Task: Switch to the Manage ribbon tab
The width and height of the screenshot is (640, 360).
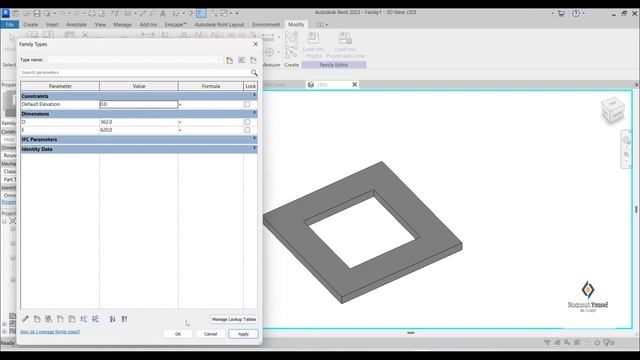Action: pyautogui.click(x=122, y=25)
